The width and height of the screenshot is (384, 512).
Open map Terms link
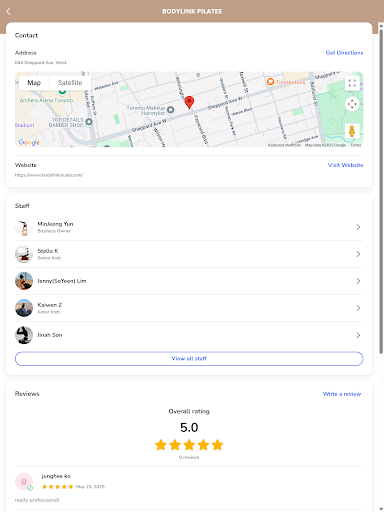tap(356, 145)
